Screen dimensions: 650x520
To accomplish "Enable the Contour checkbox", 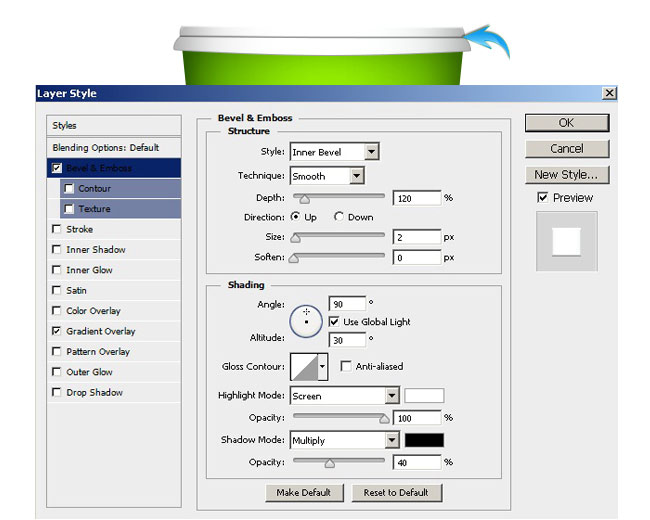I will tap(69, 188).
